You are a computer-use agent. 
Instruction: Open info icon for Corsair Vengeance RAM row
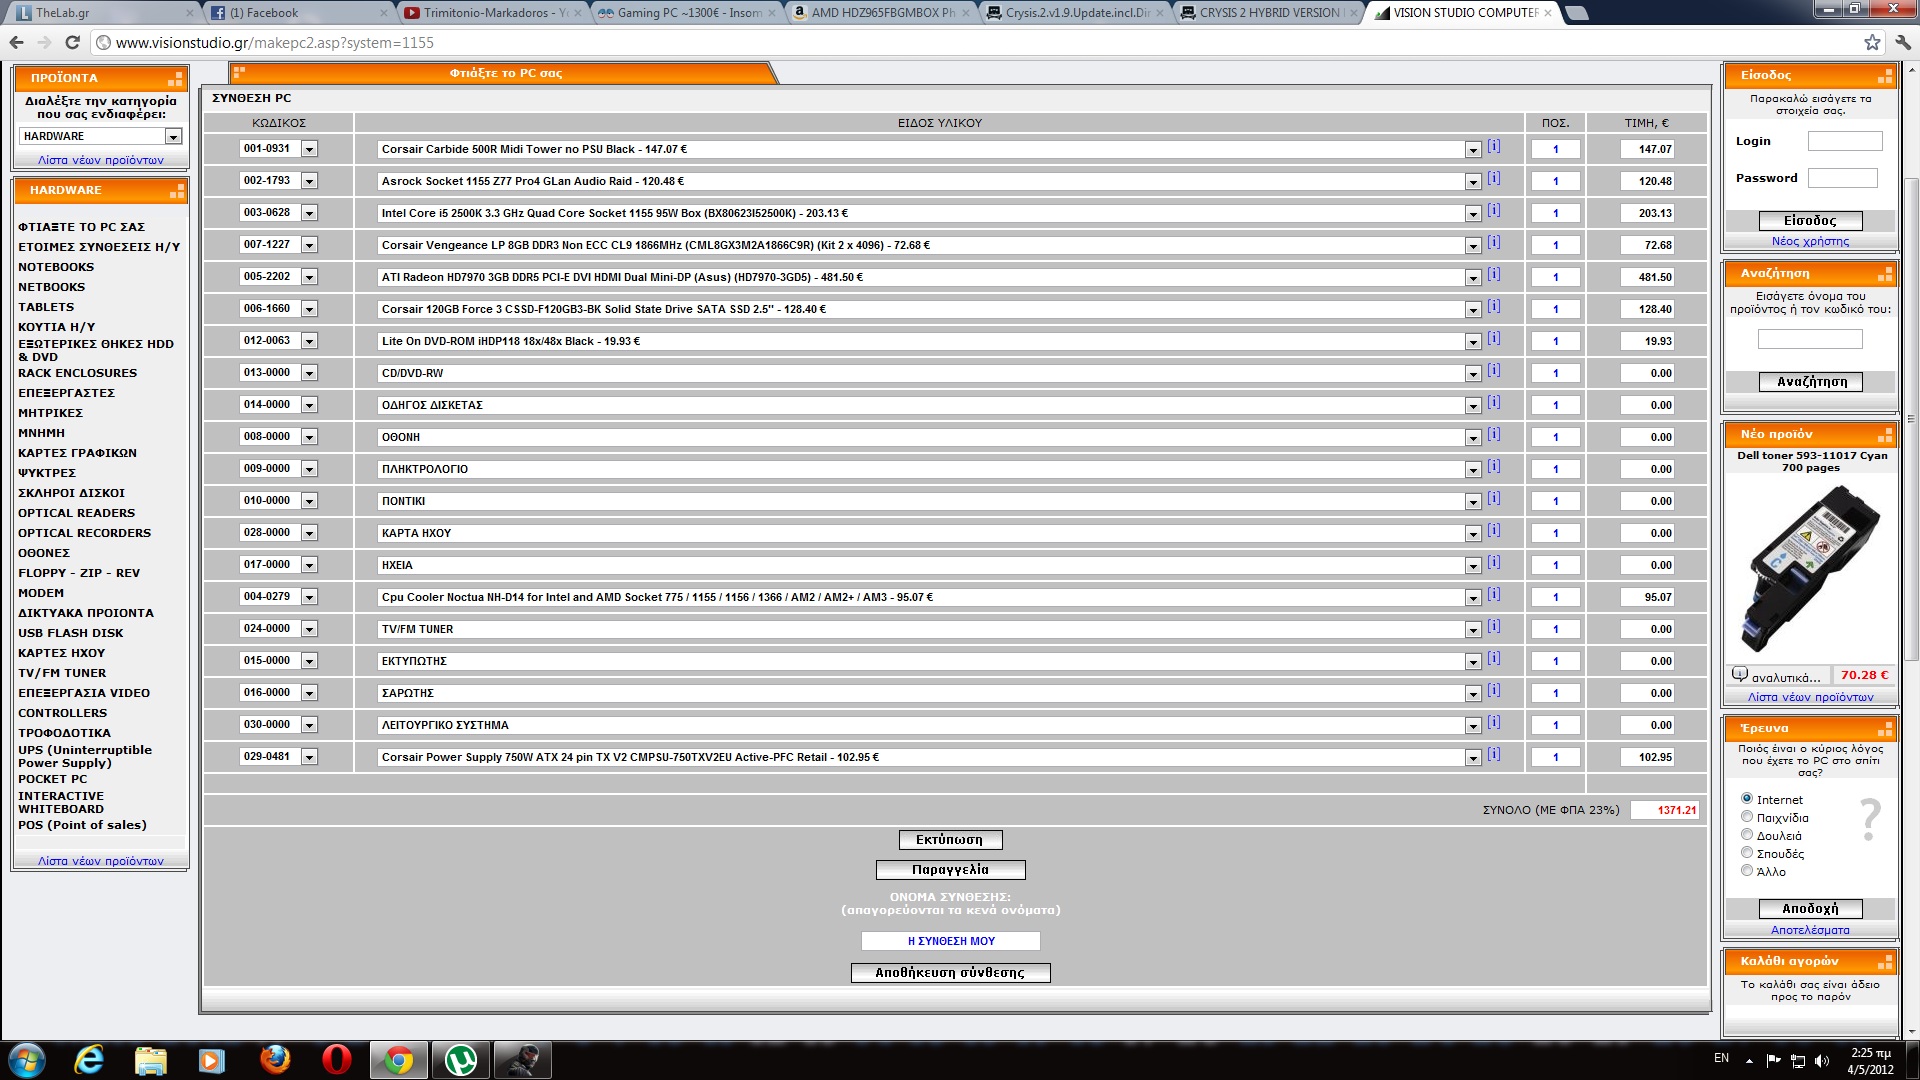point(1493,242)
